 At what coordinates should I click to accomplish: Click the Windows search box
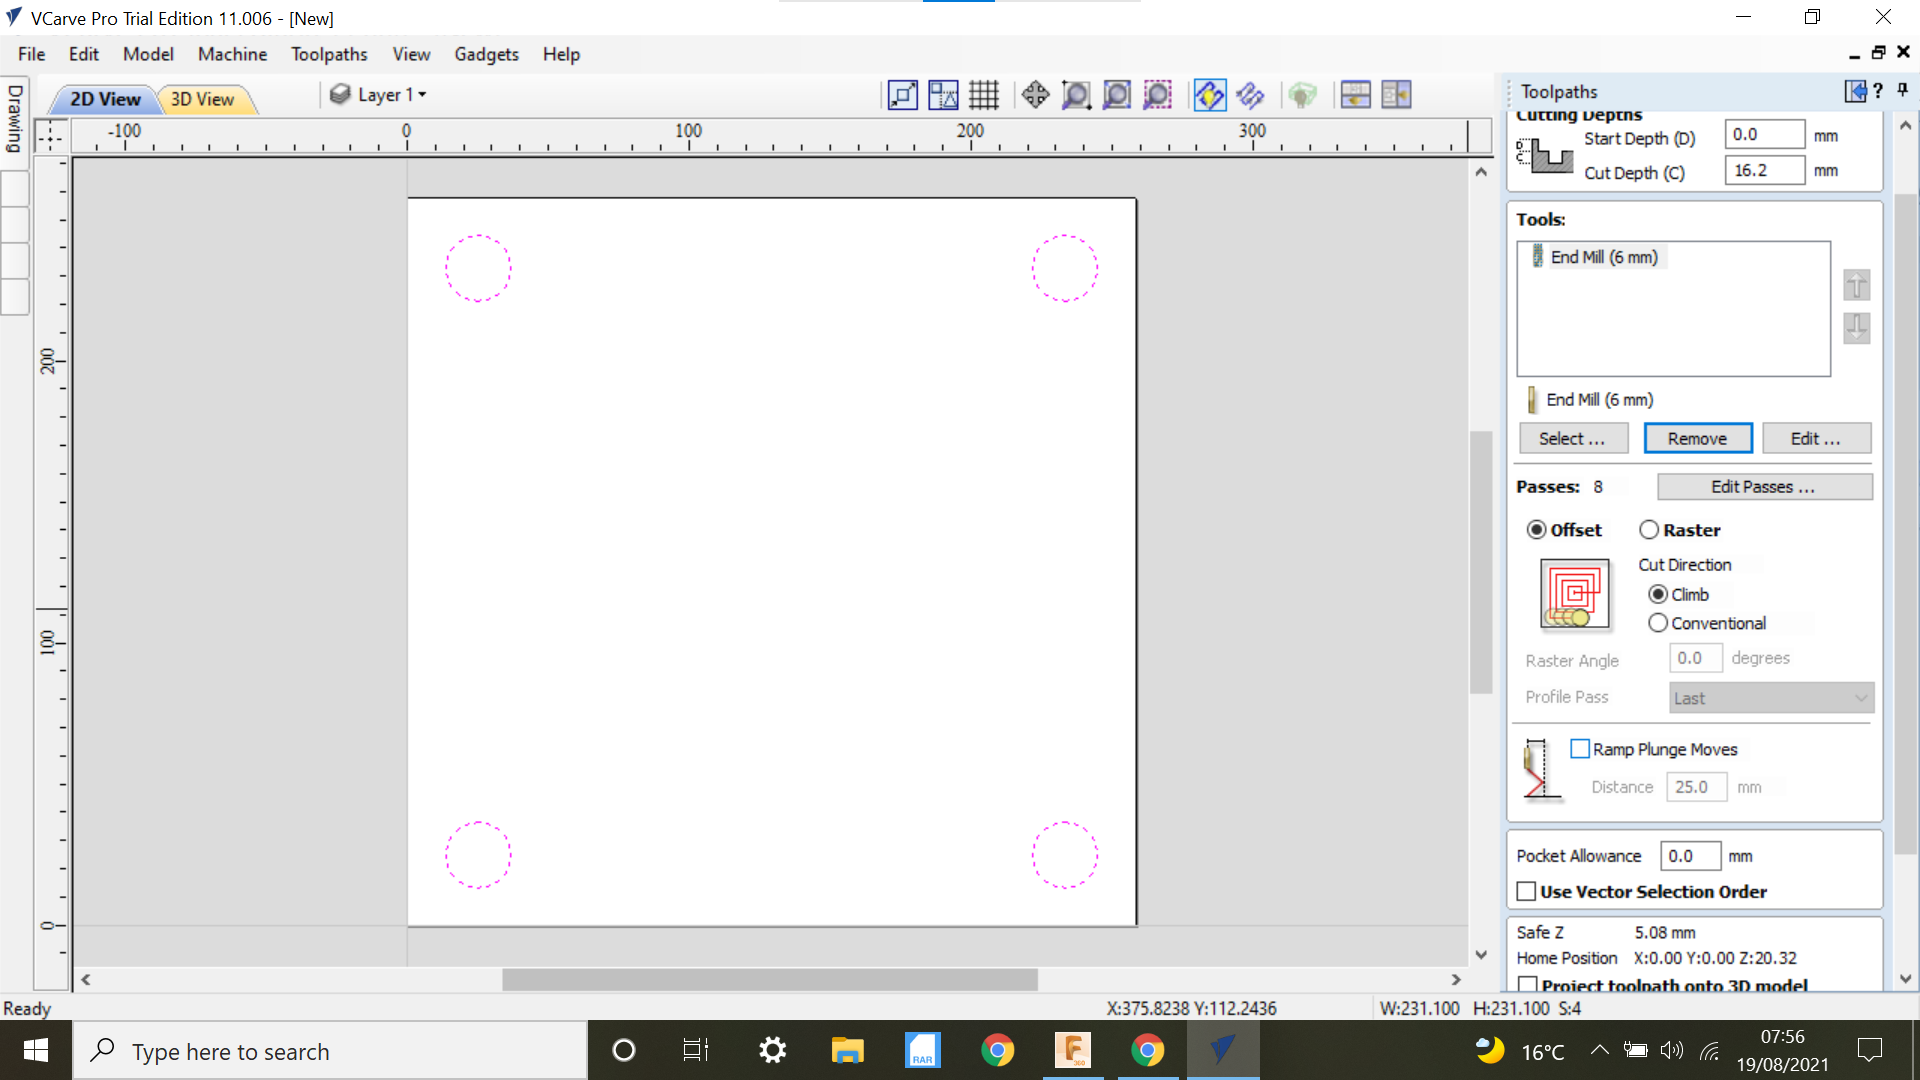[330, 1051]
